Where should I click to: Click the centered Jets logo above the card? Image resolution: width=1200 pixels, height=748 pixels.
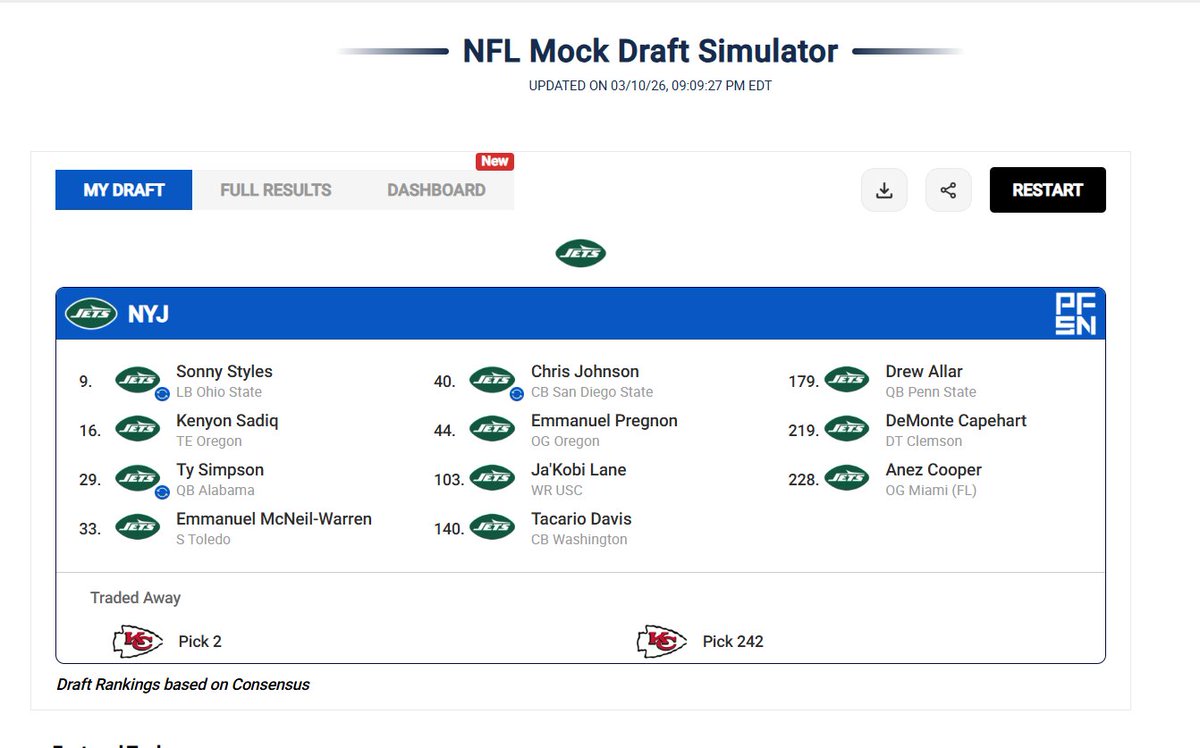(580, 253)
